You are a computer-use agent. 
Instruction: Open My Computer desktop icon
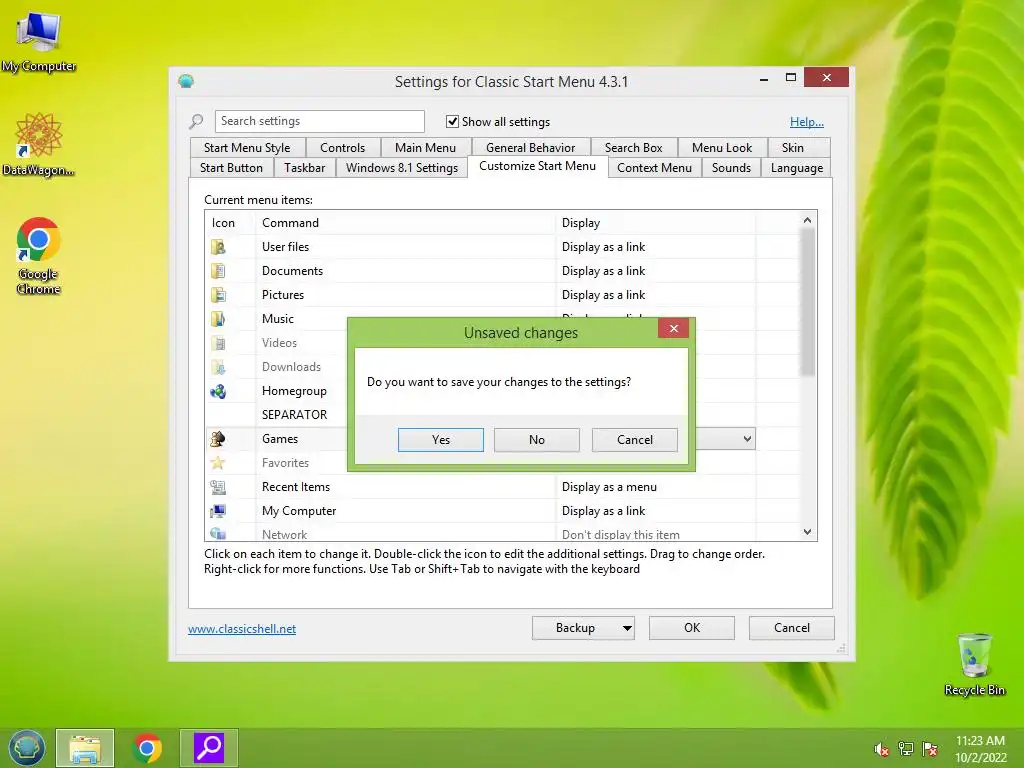(39, 40)
